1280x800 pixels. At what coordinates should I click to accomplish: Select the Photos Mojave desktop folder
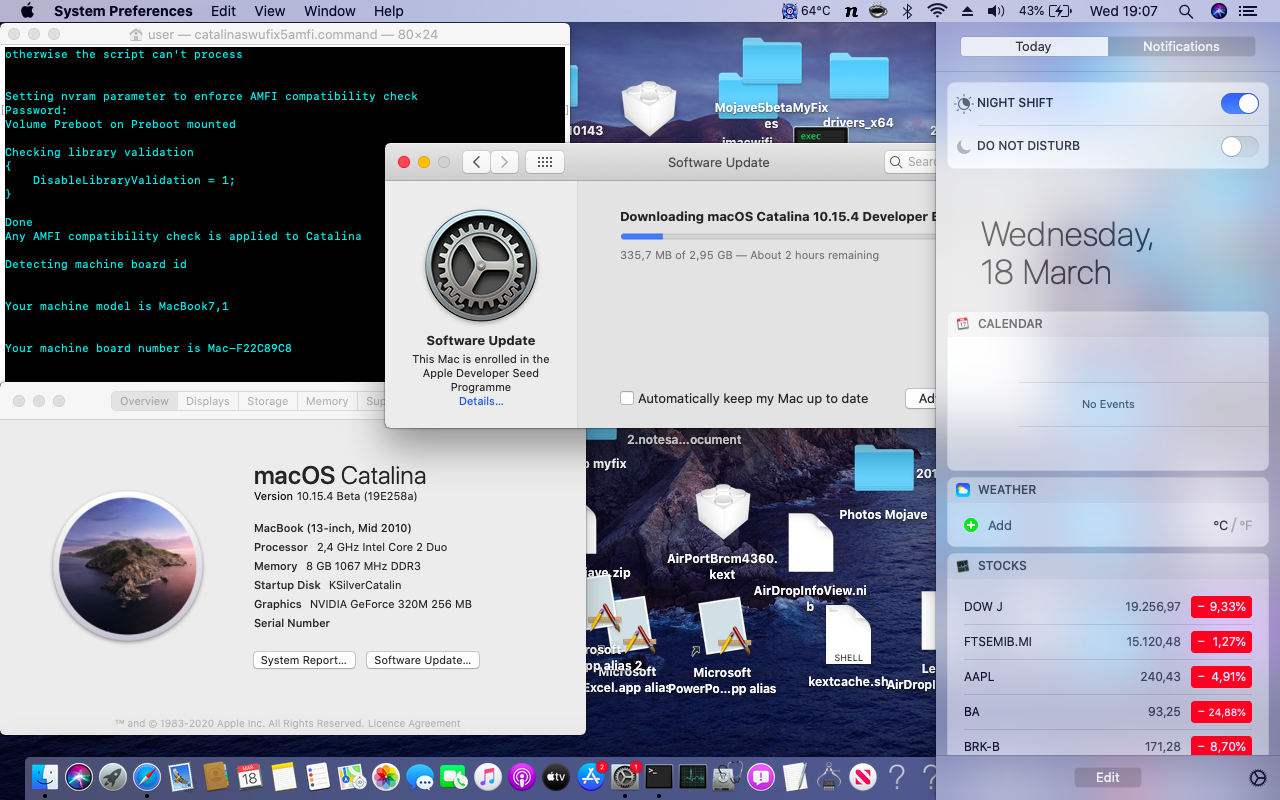883,483
